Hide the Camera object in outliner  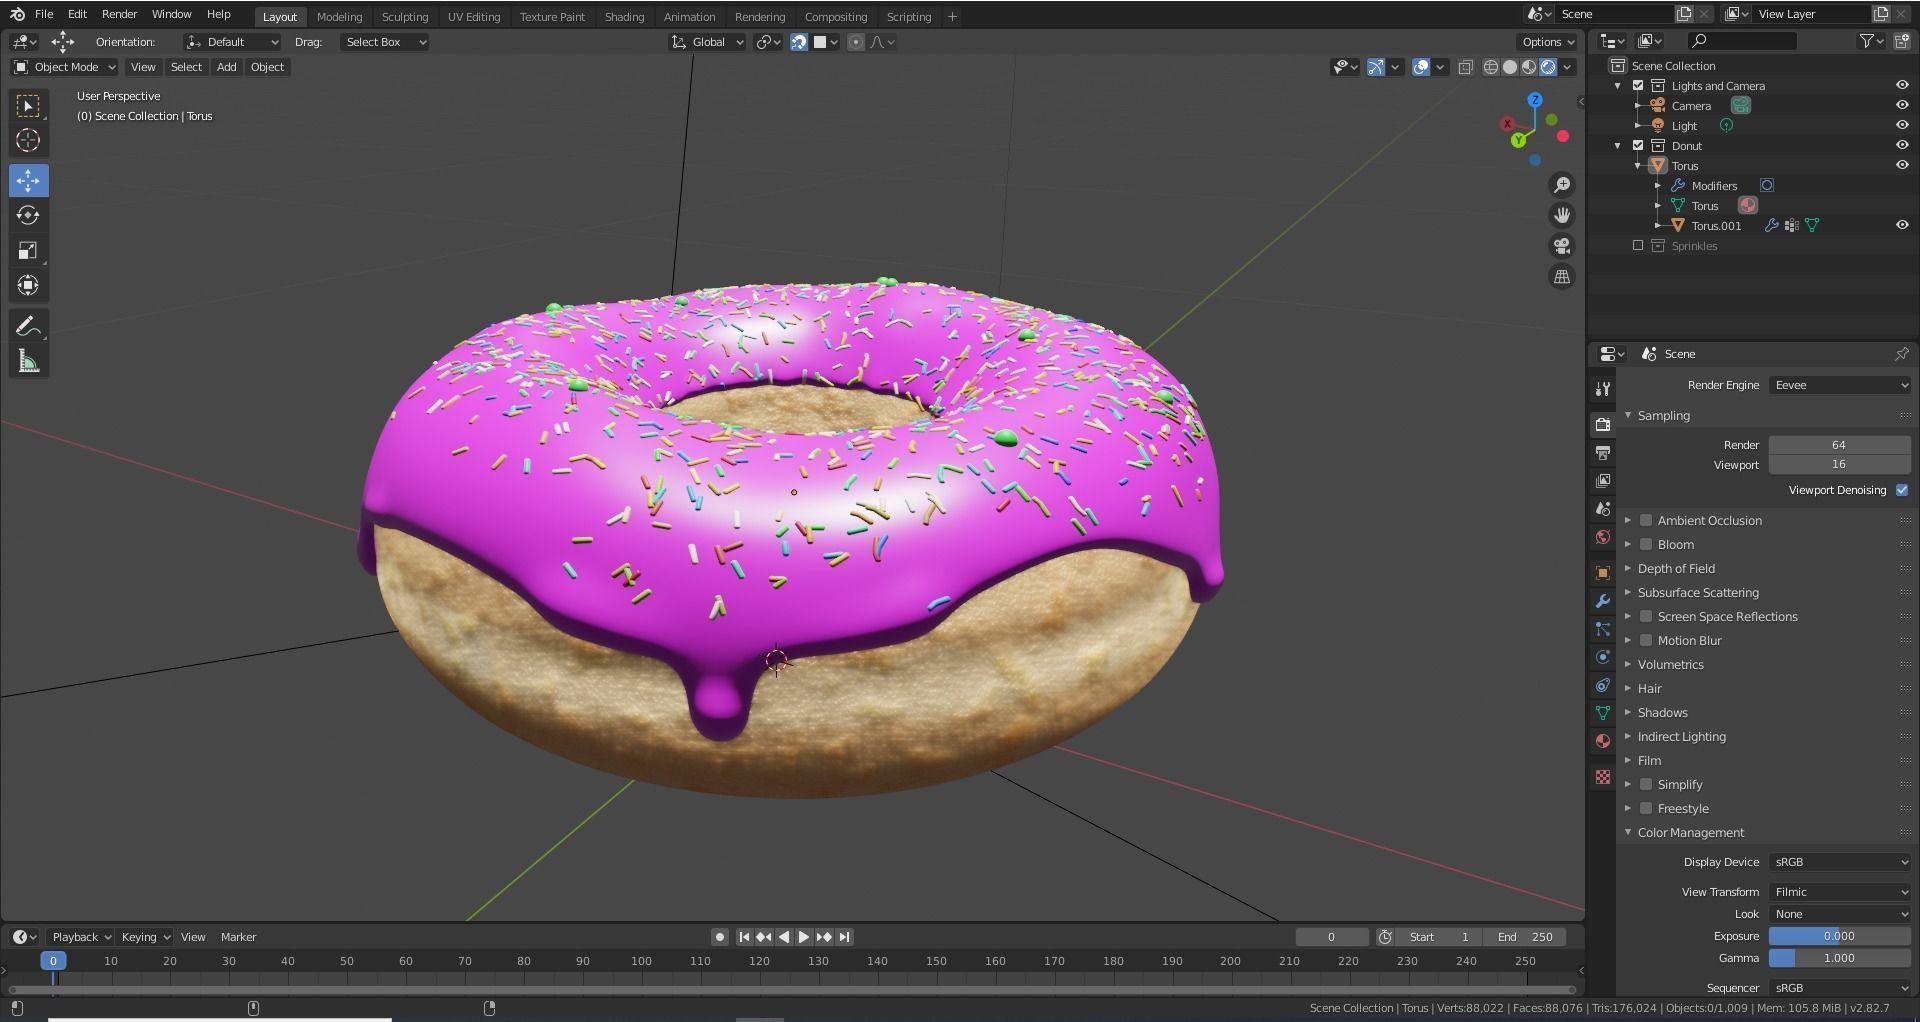tap(1902, 106)
